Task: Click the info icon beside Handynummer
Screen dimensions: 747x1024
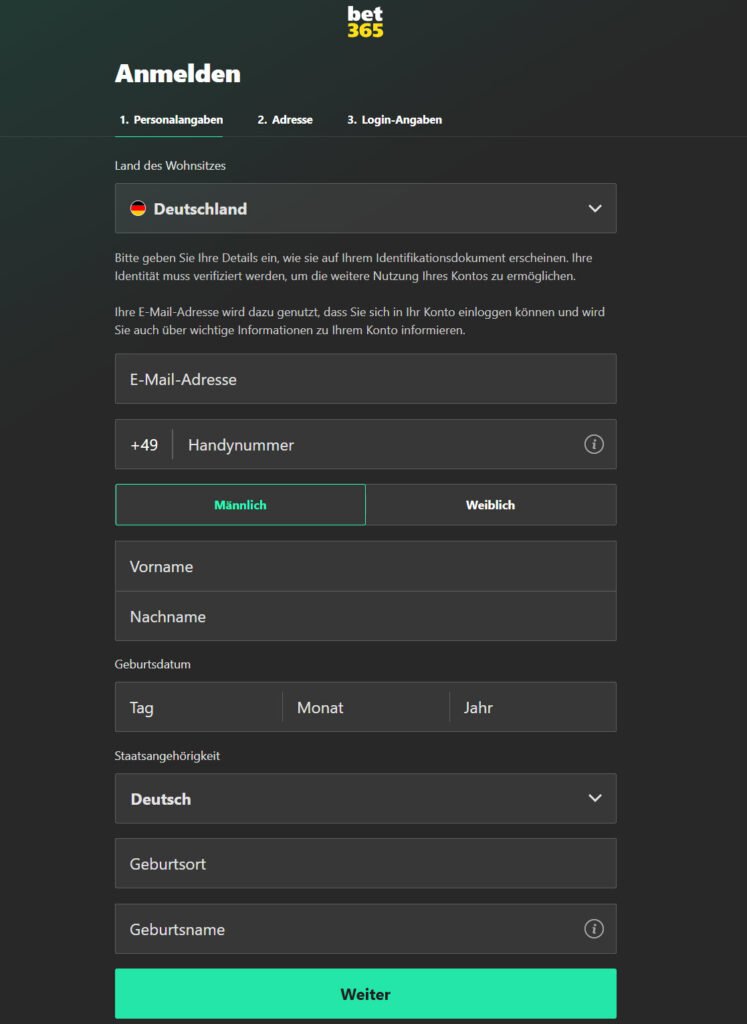Action: pos(594,444)
